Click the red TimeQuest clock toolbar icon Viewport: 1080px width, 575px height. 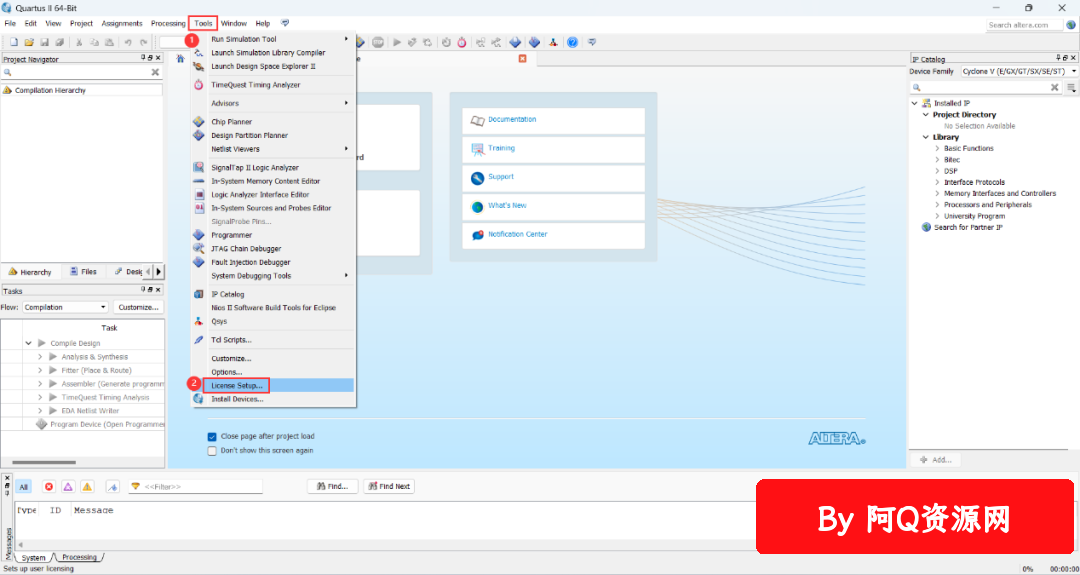point(461,42)
